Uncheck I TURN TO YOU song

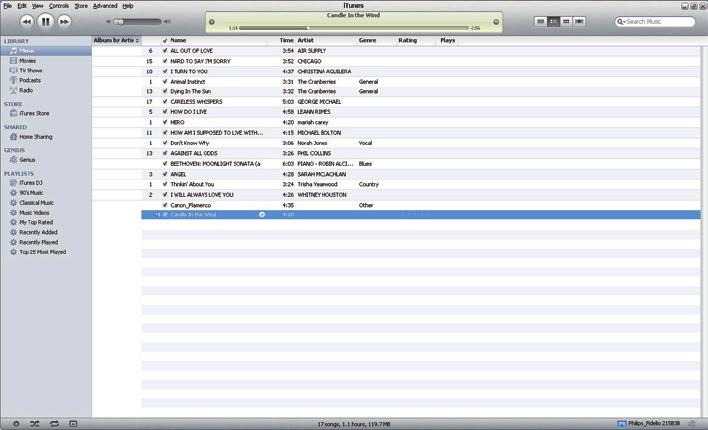pyautogui.click(x=165, y=71)
